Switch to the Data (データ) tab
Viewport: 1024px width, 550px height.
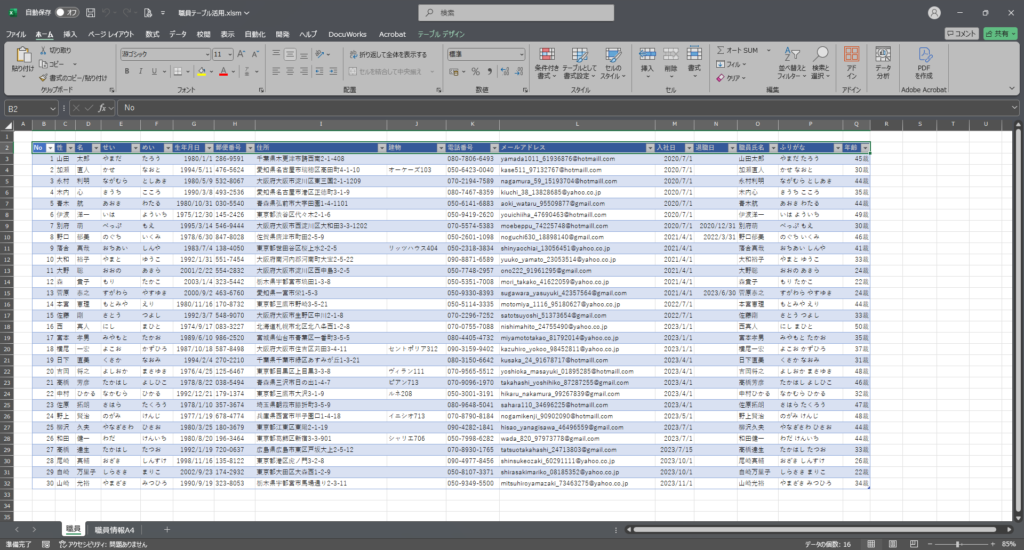pyautogui.click(x=178, y=34)
